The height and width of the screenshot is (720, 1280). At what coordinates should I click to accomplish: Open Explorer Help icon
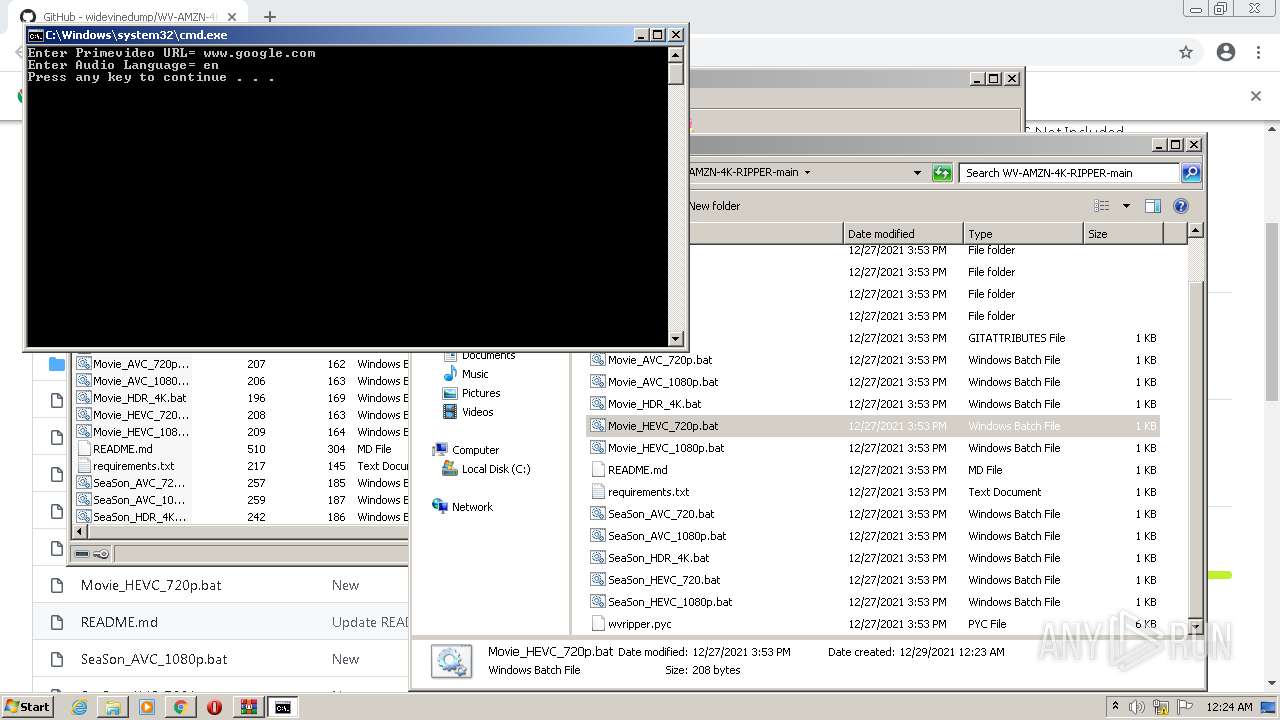point(1181,206)
